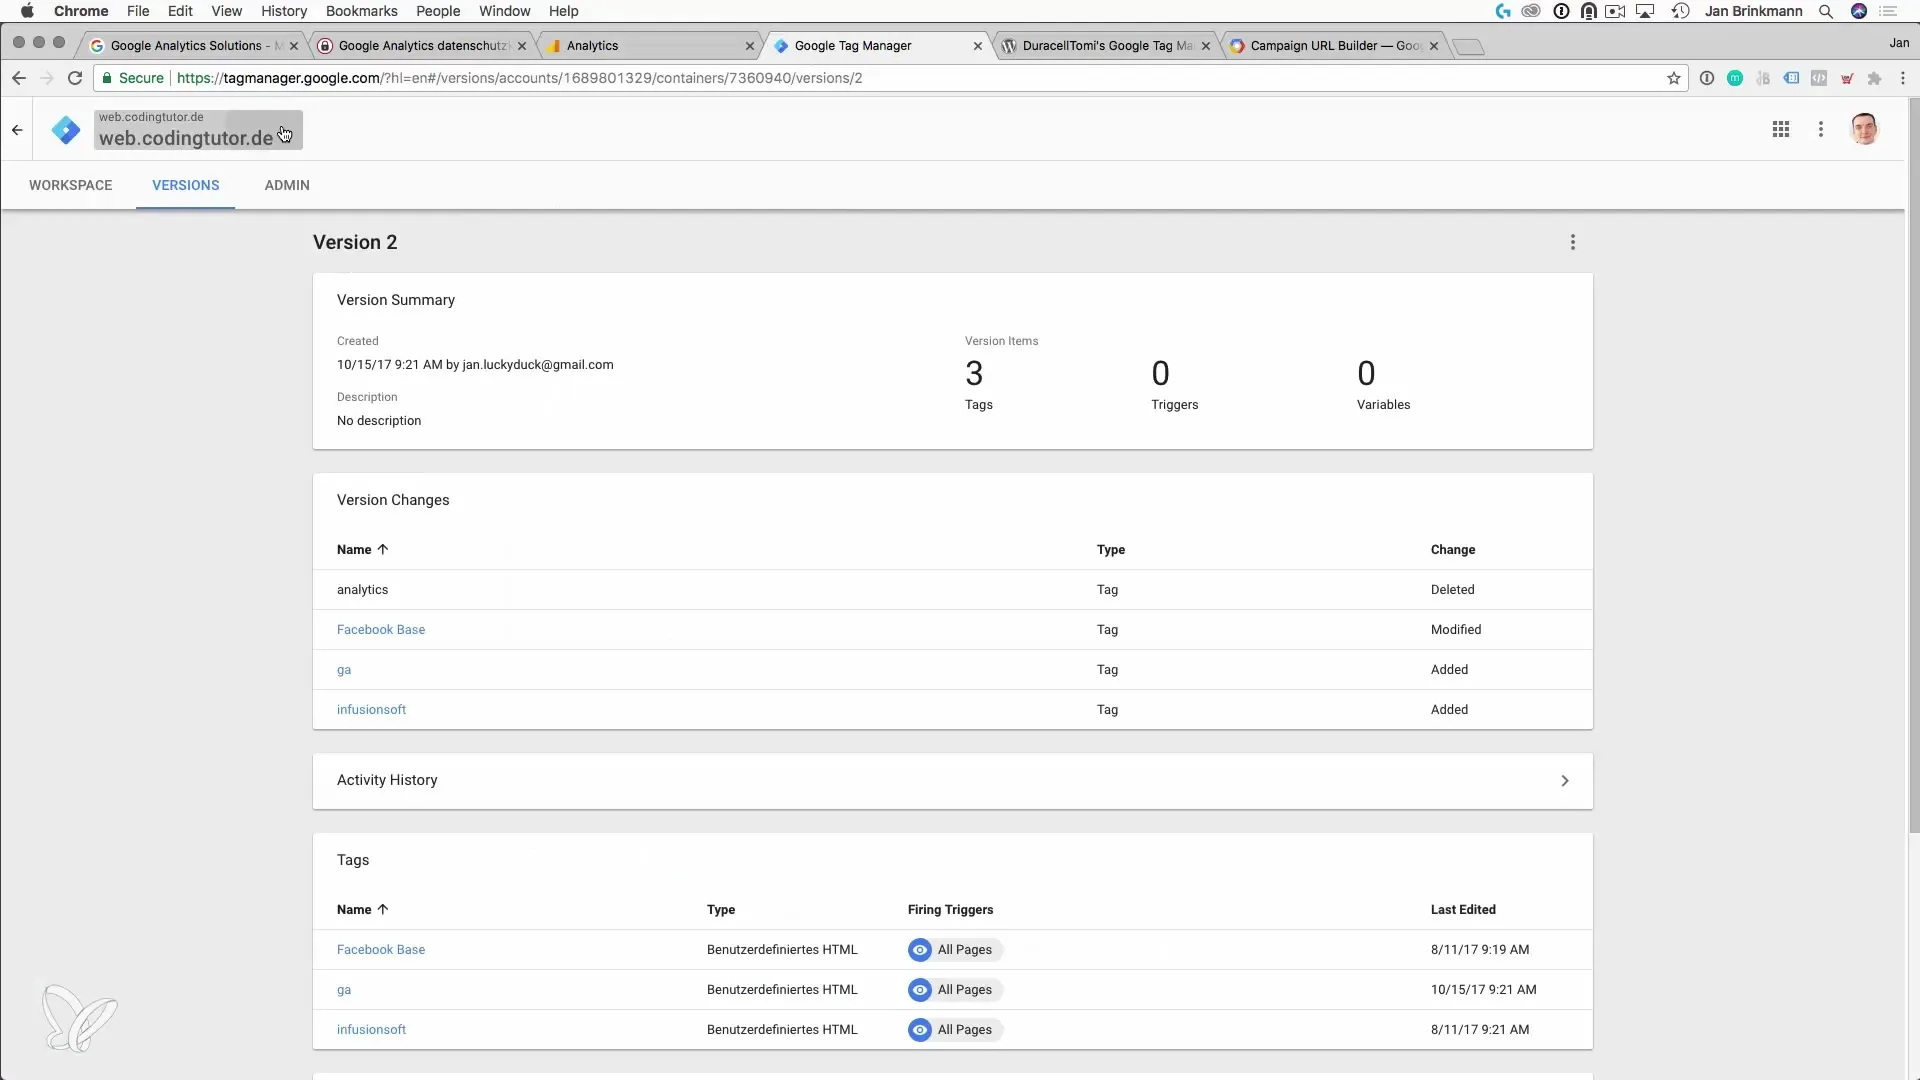The width and height of the screenshot is (1920, 1080).
Task: Expand the Activity History section
Action: (x=952, y=781)
